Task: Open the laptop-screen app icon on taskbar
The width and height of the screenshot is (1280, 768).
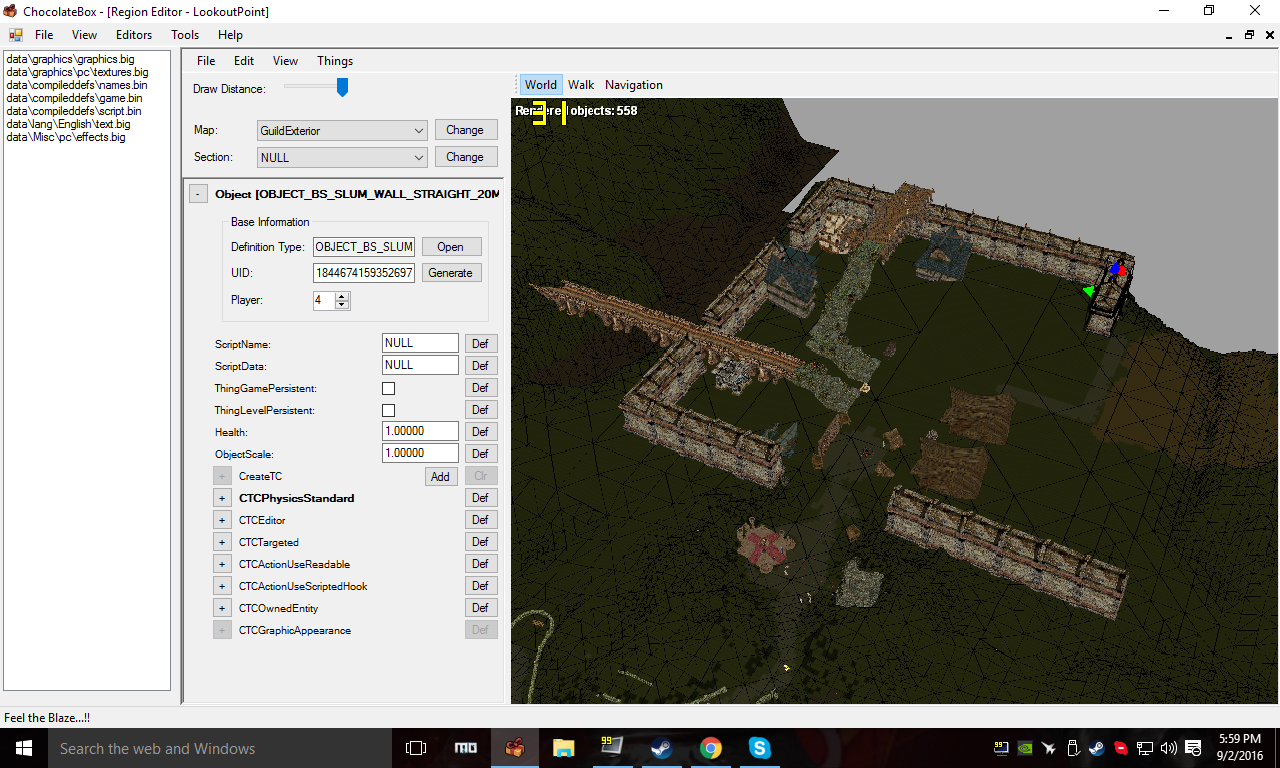Action: point(612,748)
